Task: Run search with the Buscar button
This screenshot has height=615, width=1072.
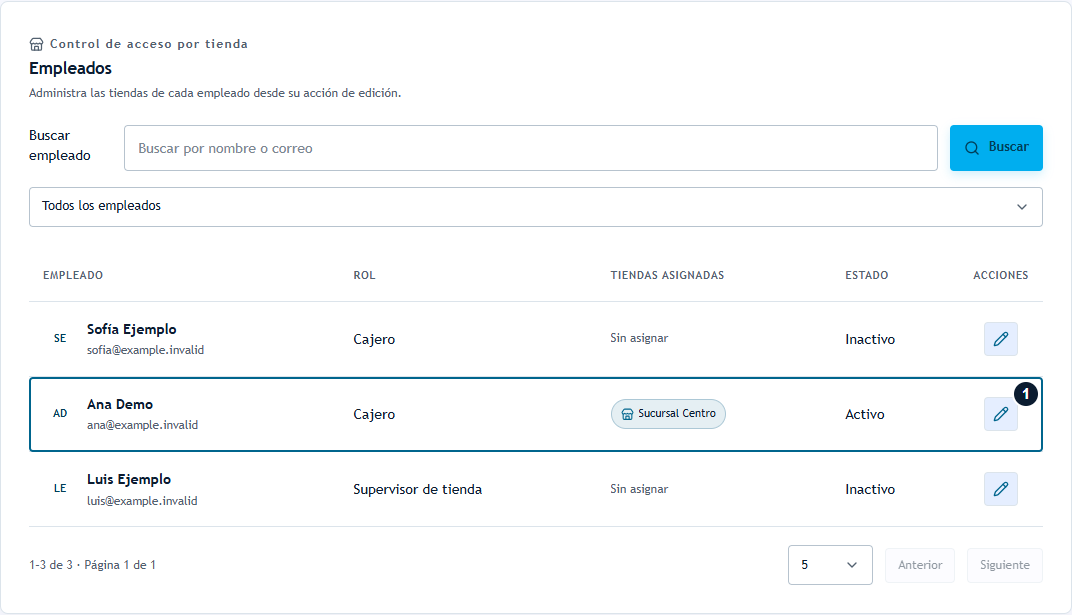Action: click(996, 148)
